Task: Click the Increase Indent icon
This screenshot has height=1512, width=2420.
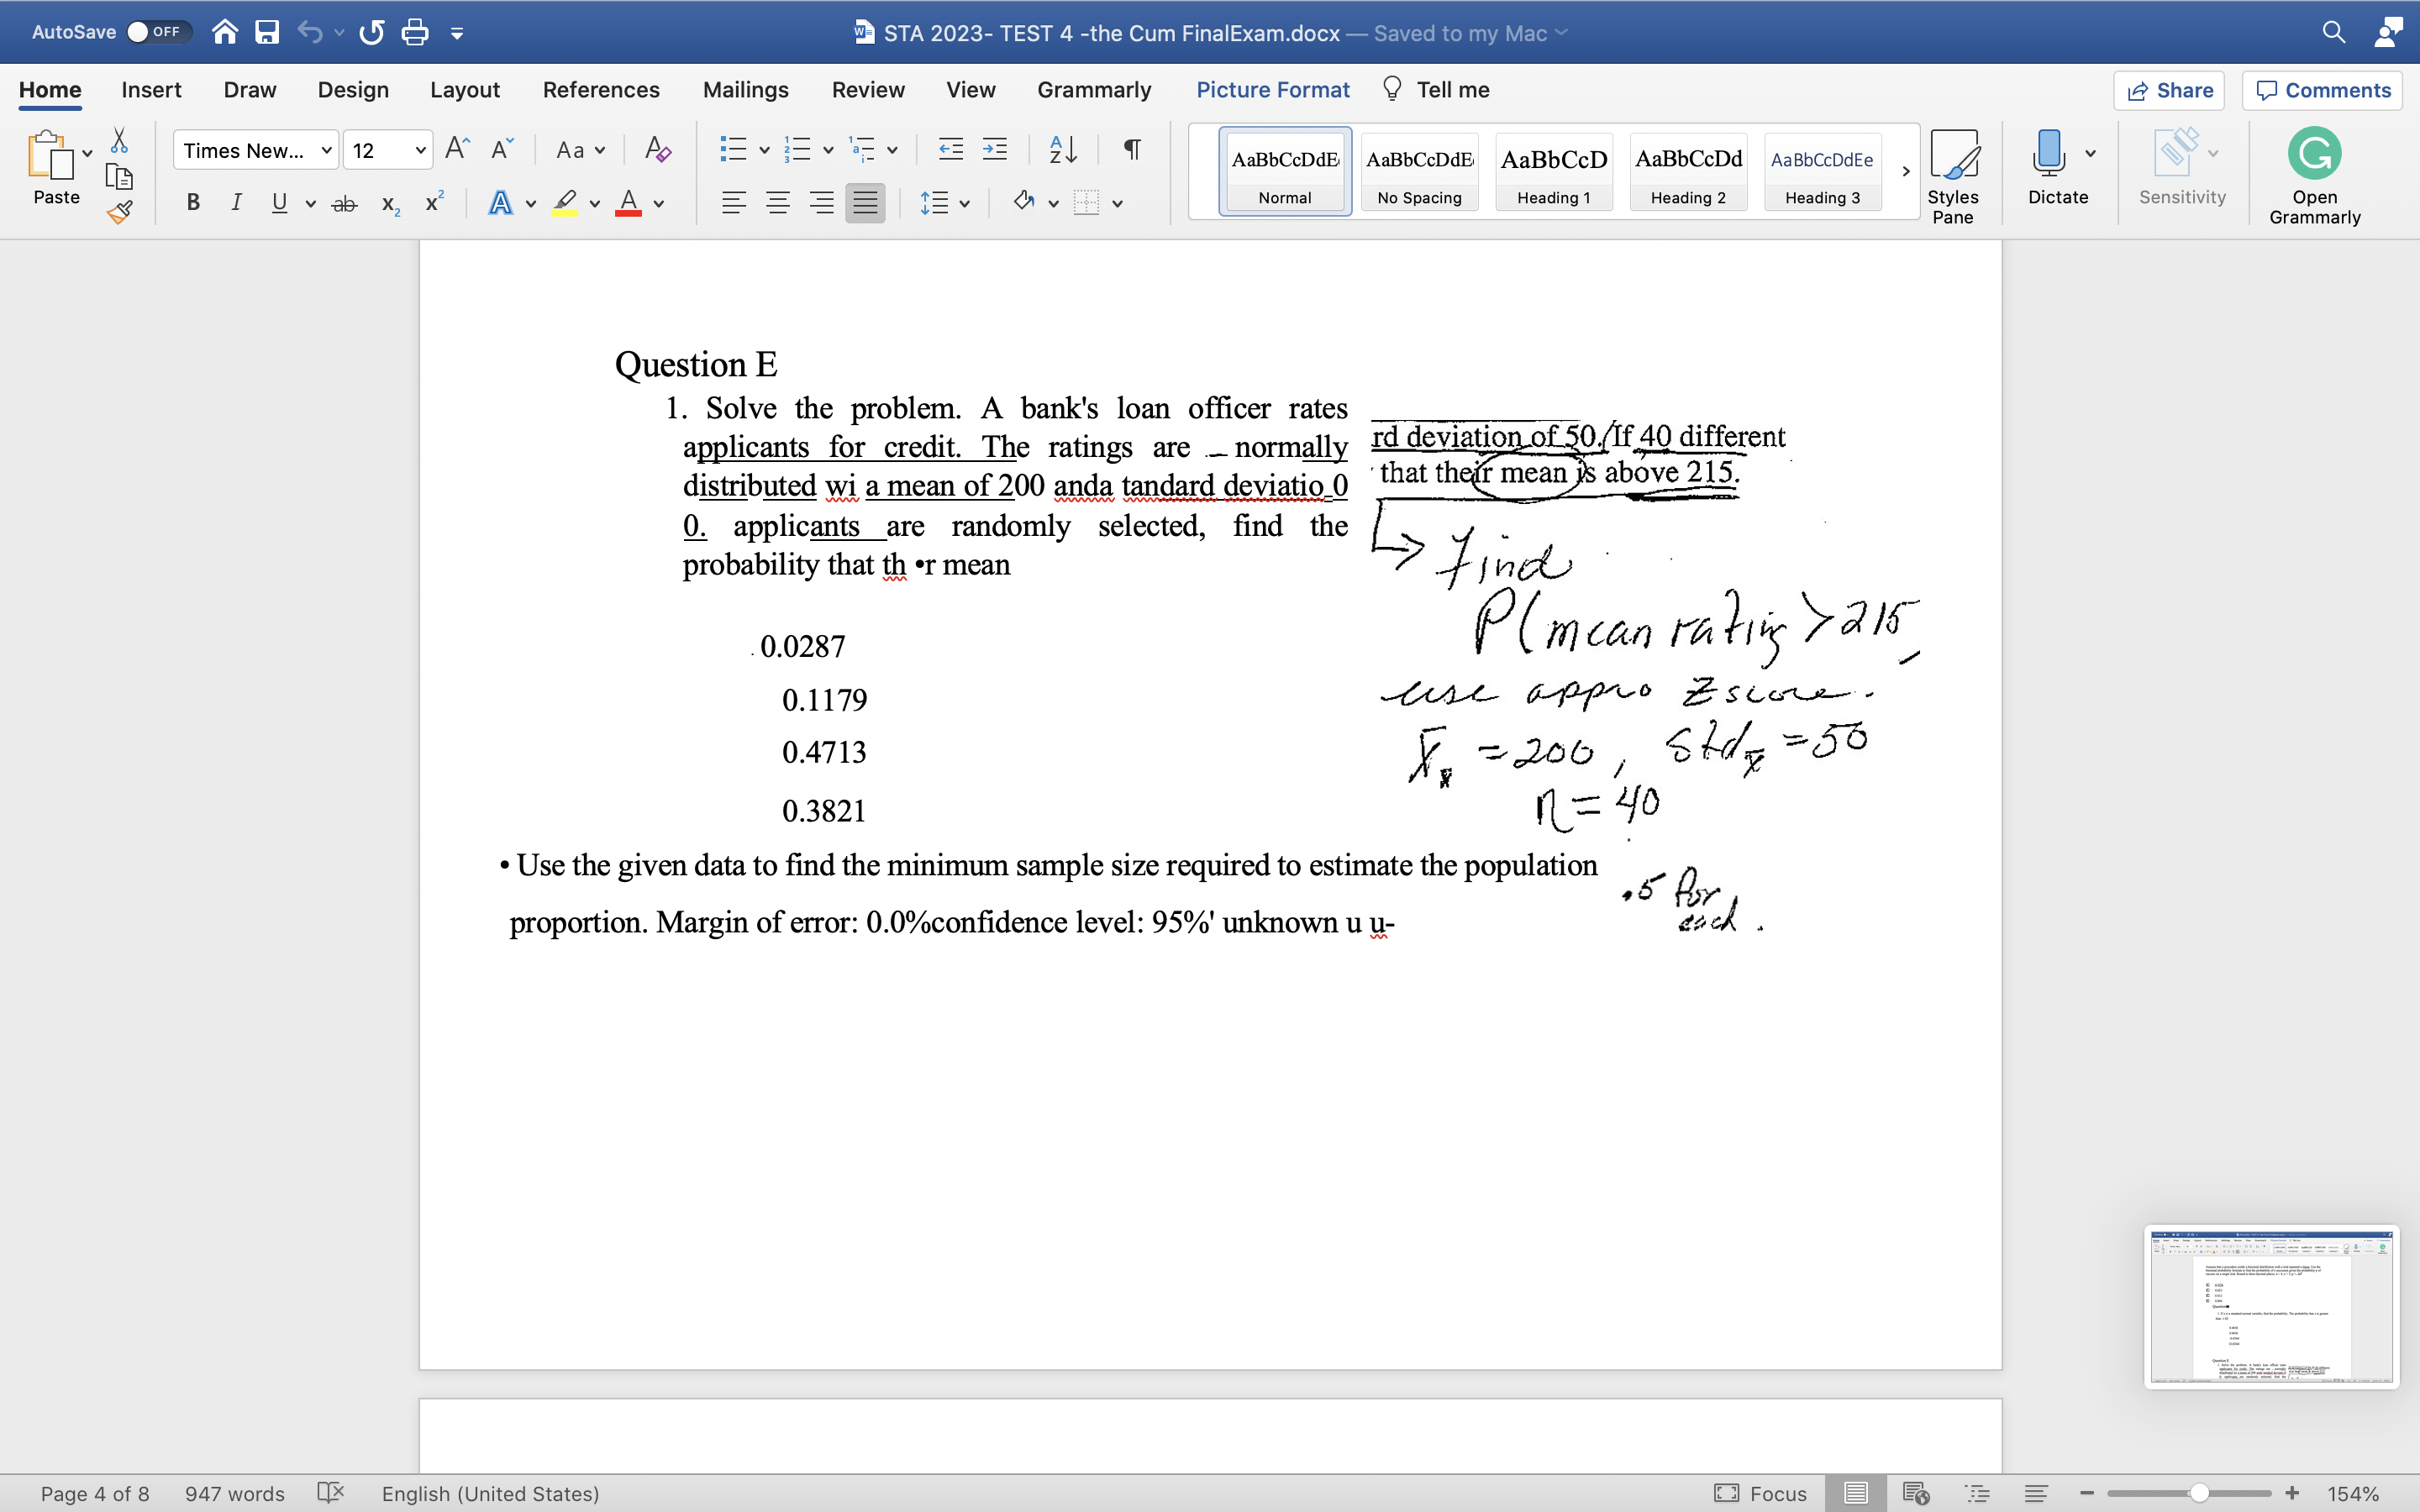Action: (995, 150)
